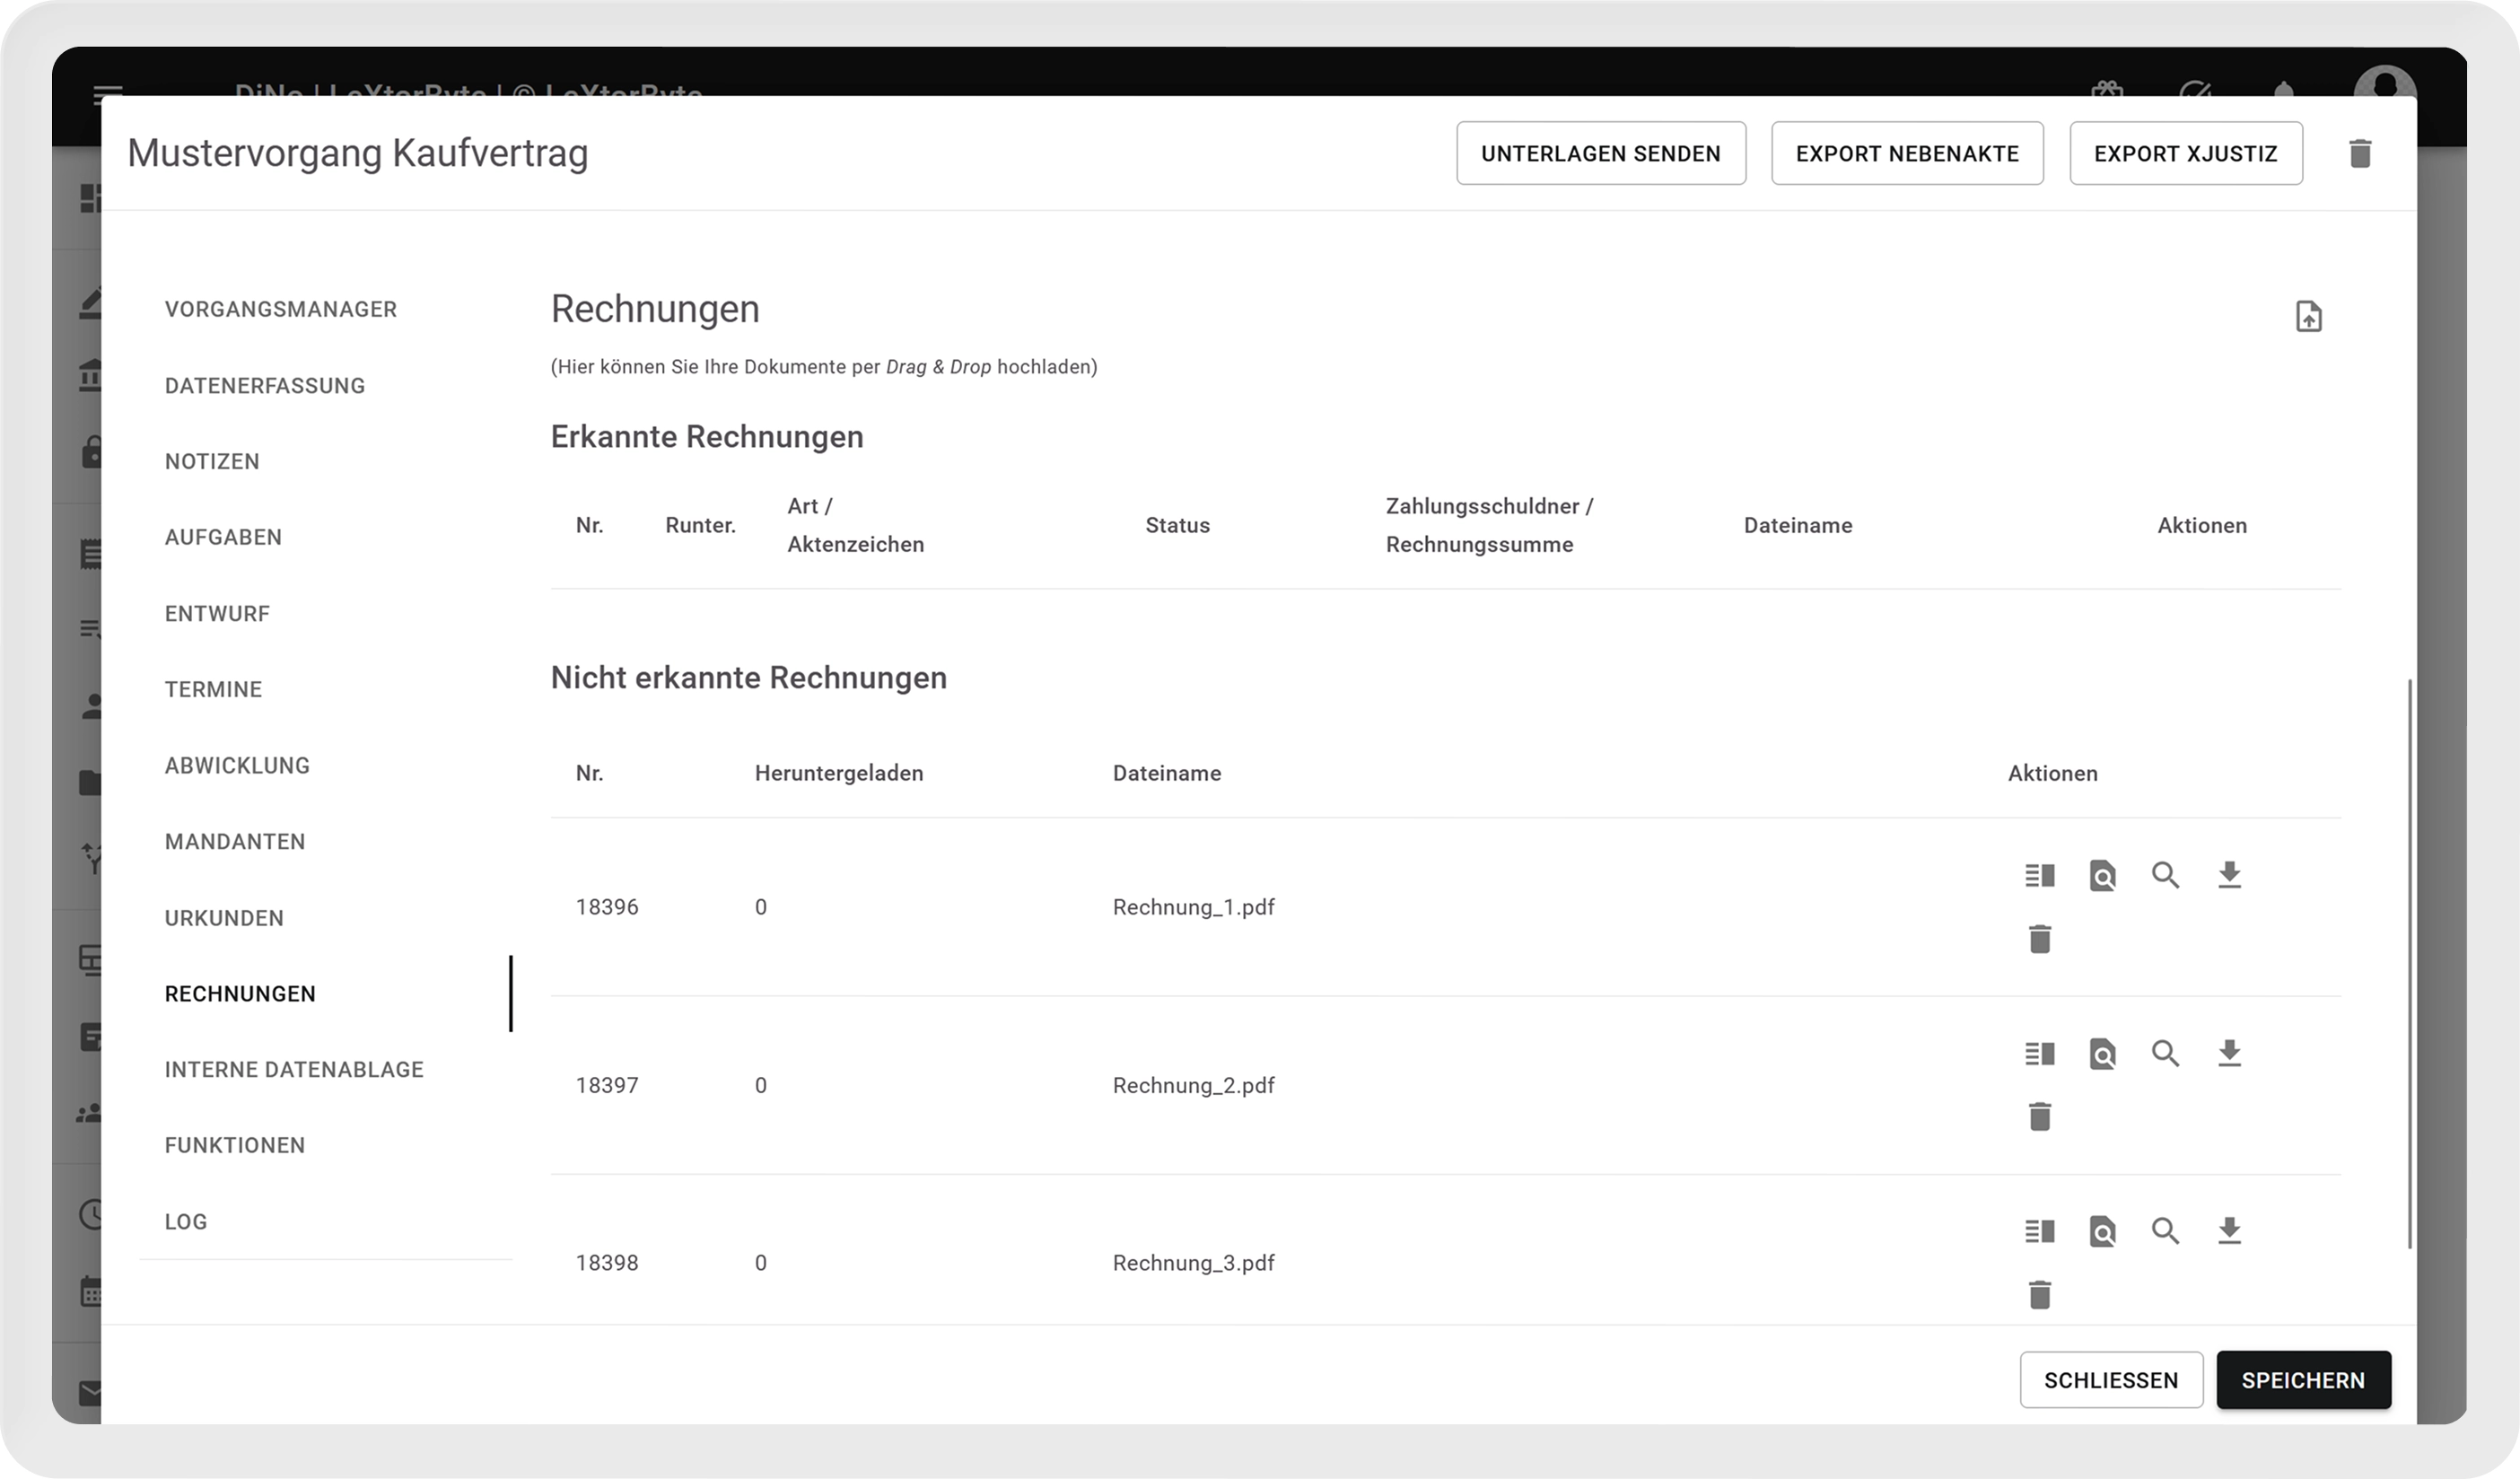
Task: Click the Unterlagen Senden button
Action: pyautogui.click(x=1600, y=154)
